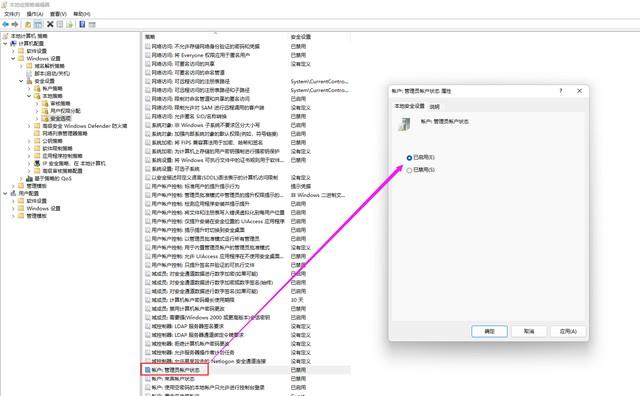Collapse the 用户配置 tree node arrow

point(5,193)
